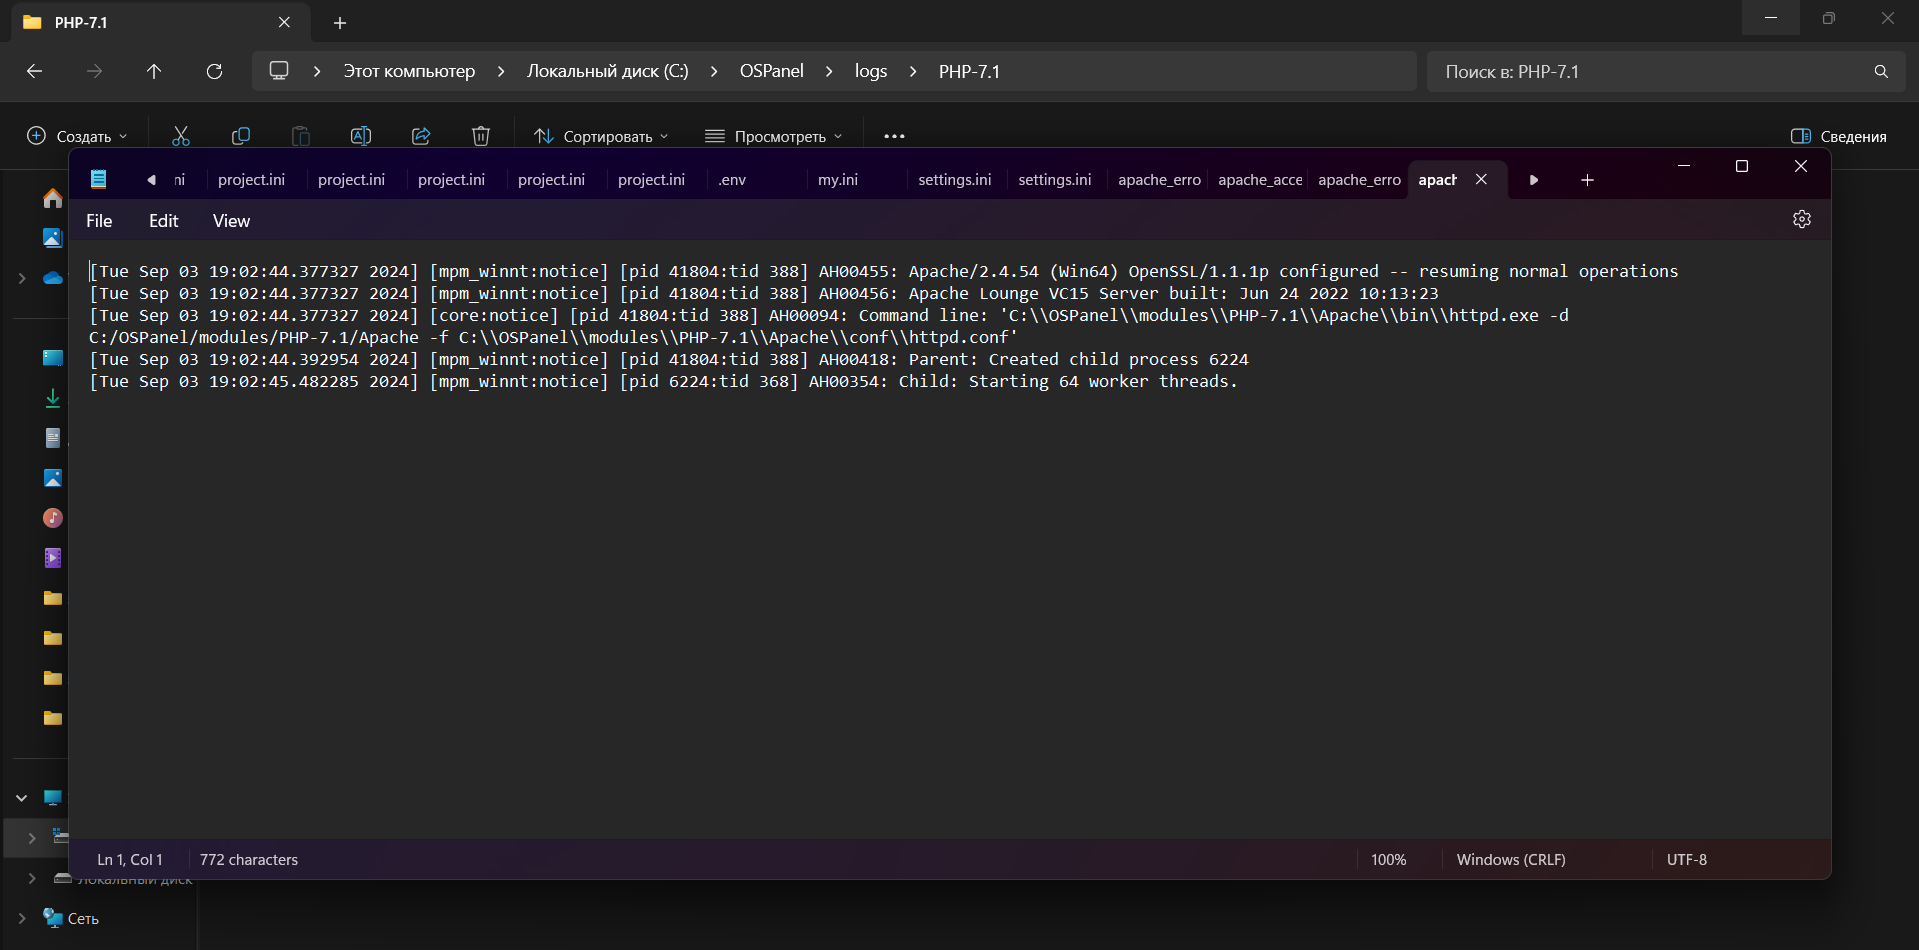Click Windows (CRLF) line ending indicator

(1511, 860)
